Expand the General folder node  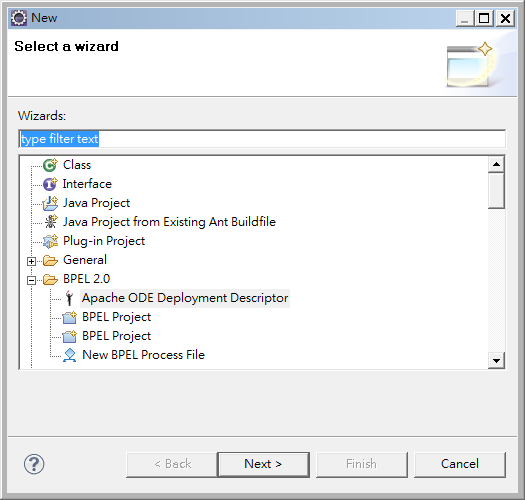tap(31, 261)
